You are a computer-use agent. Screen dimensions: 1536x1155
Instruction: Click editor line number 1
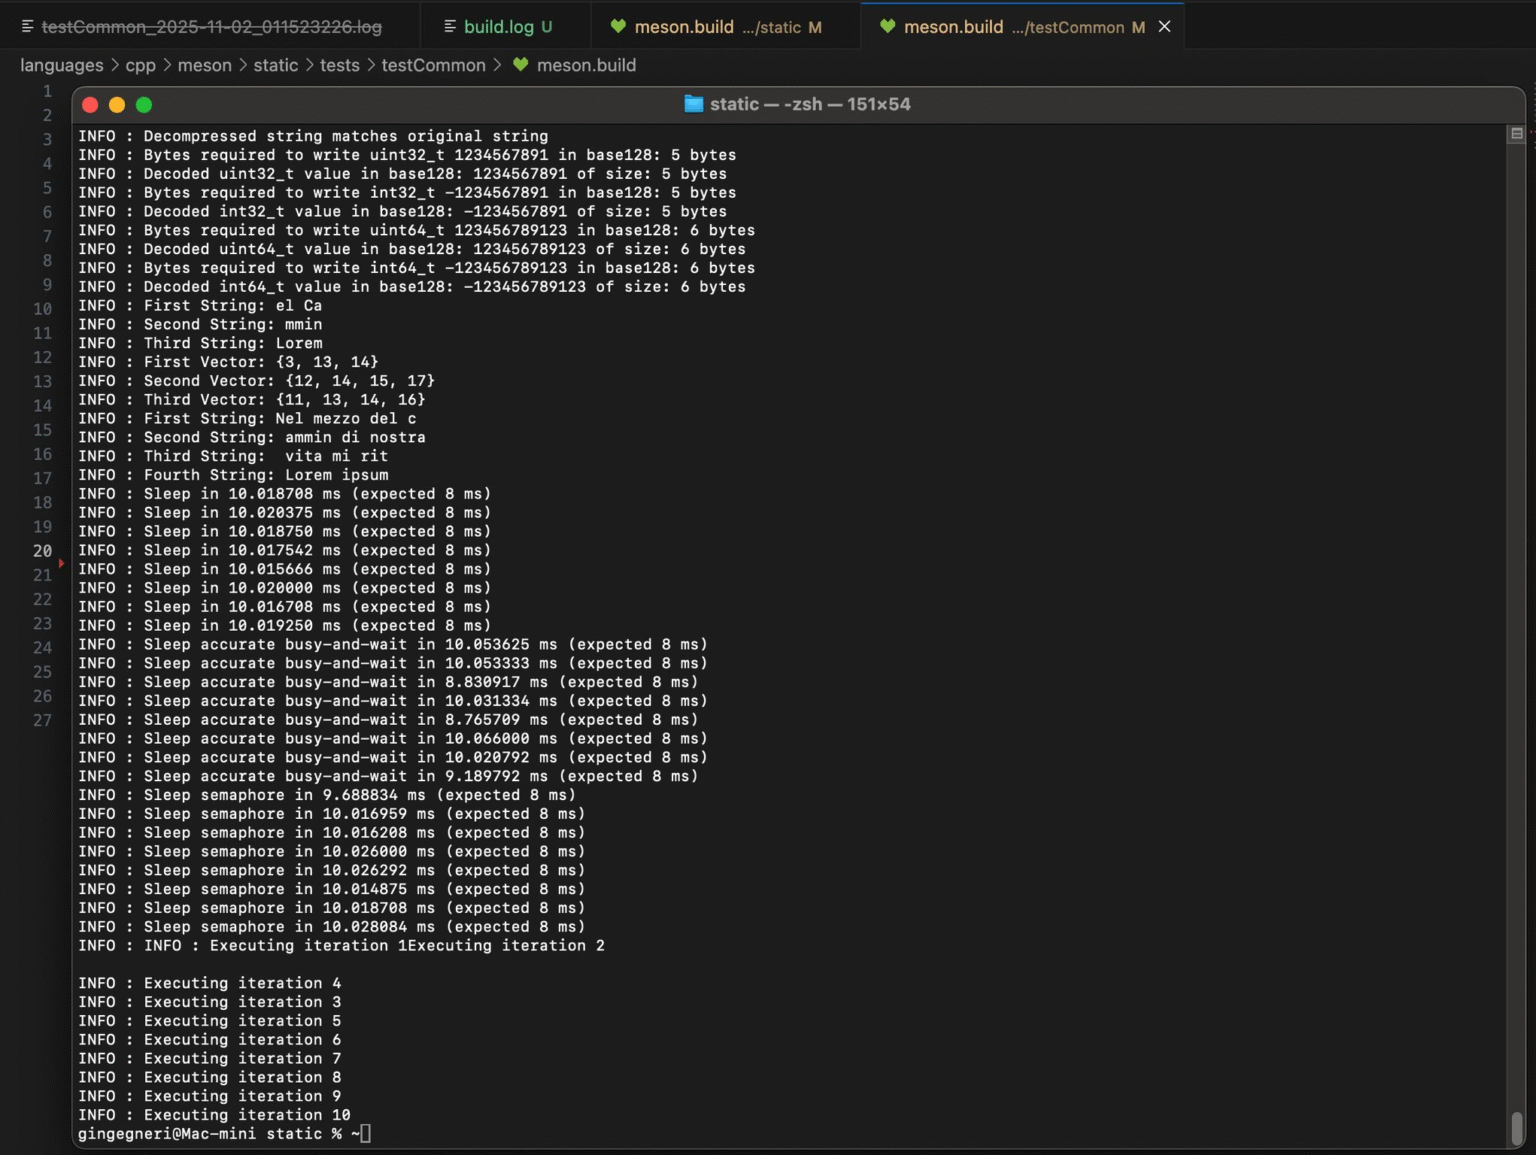[x=47, y=91]
